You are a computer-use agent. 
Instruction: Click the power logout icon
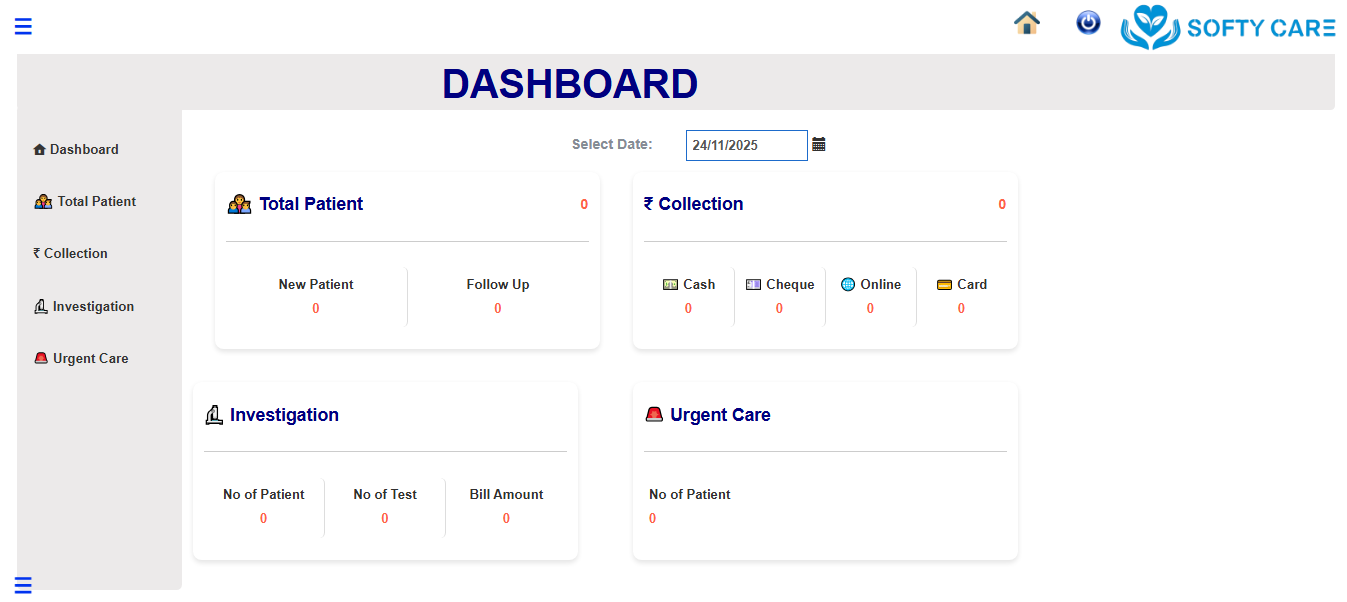(1088, 22)
